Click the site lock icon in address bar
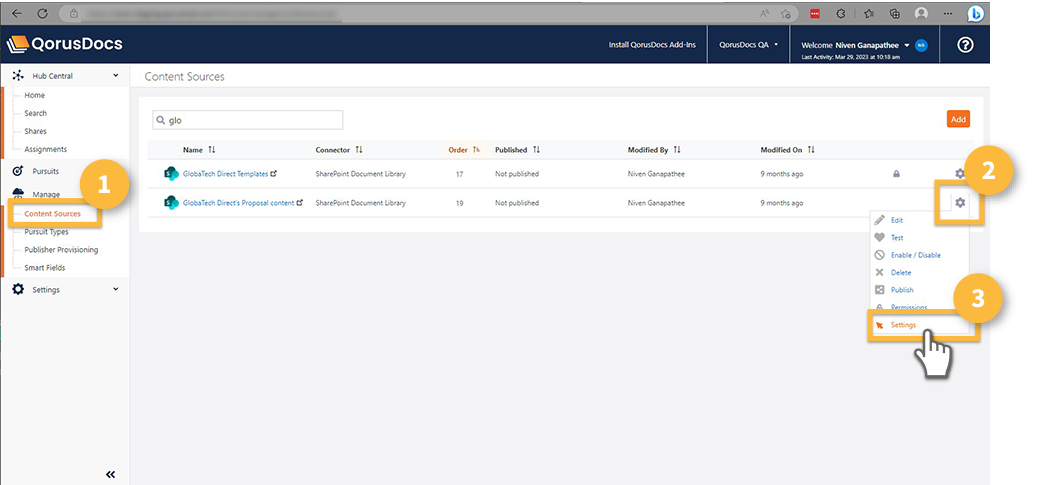The width and height of the screenshot is (1037, 485). point(74,13)
